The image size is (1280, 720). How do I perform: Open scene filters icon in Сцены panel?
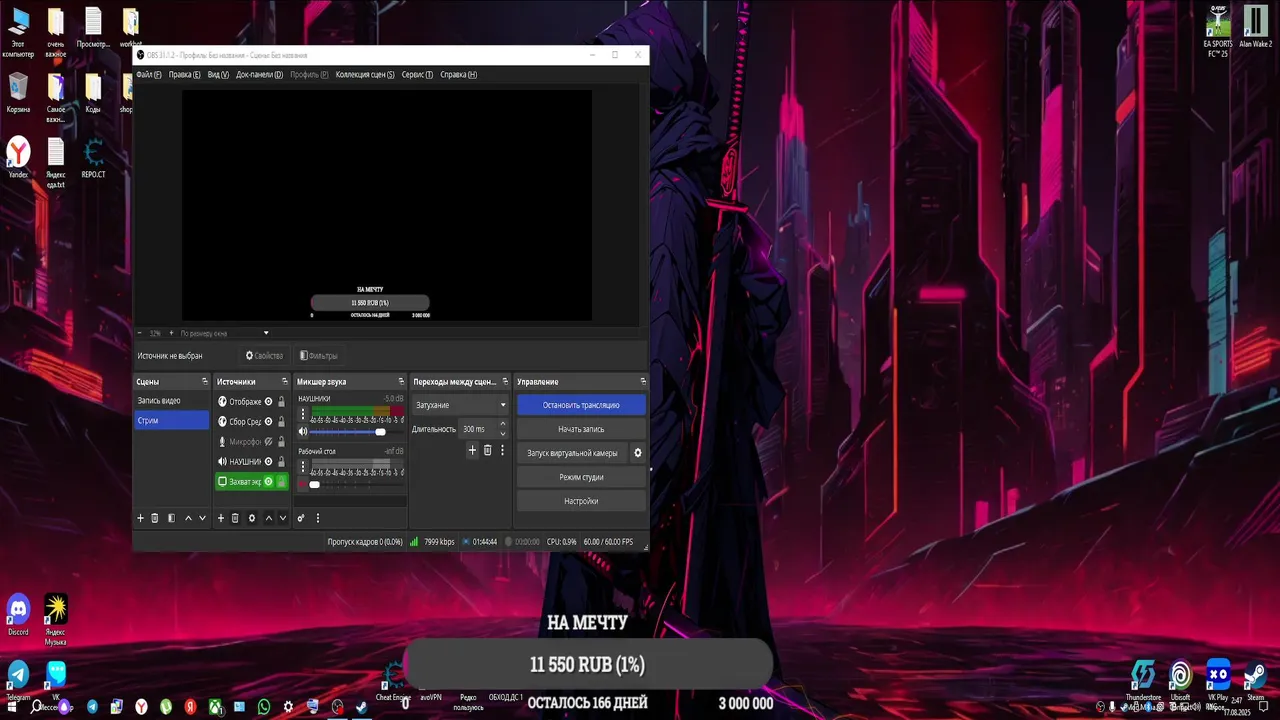click(171, 518)
